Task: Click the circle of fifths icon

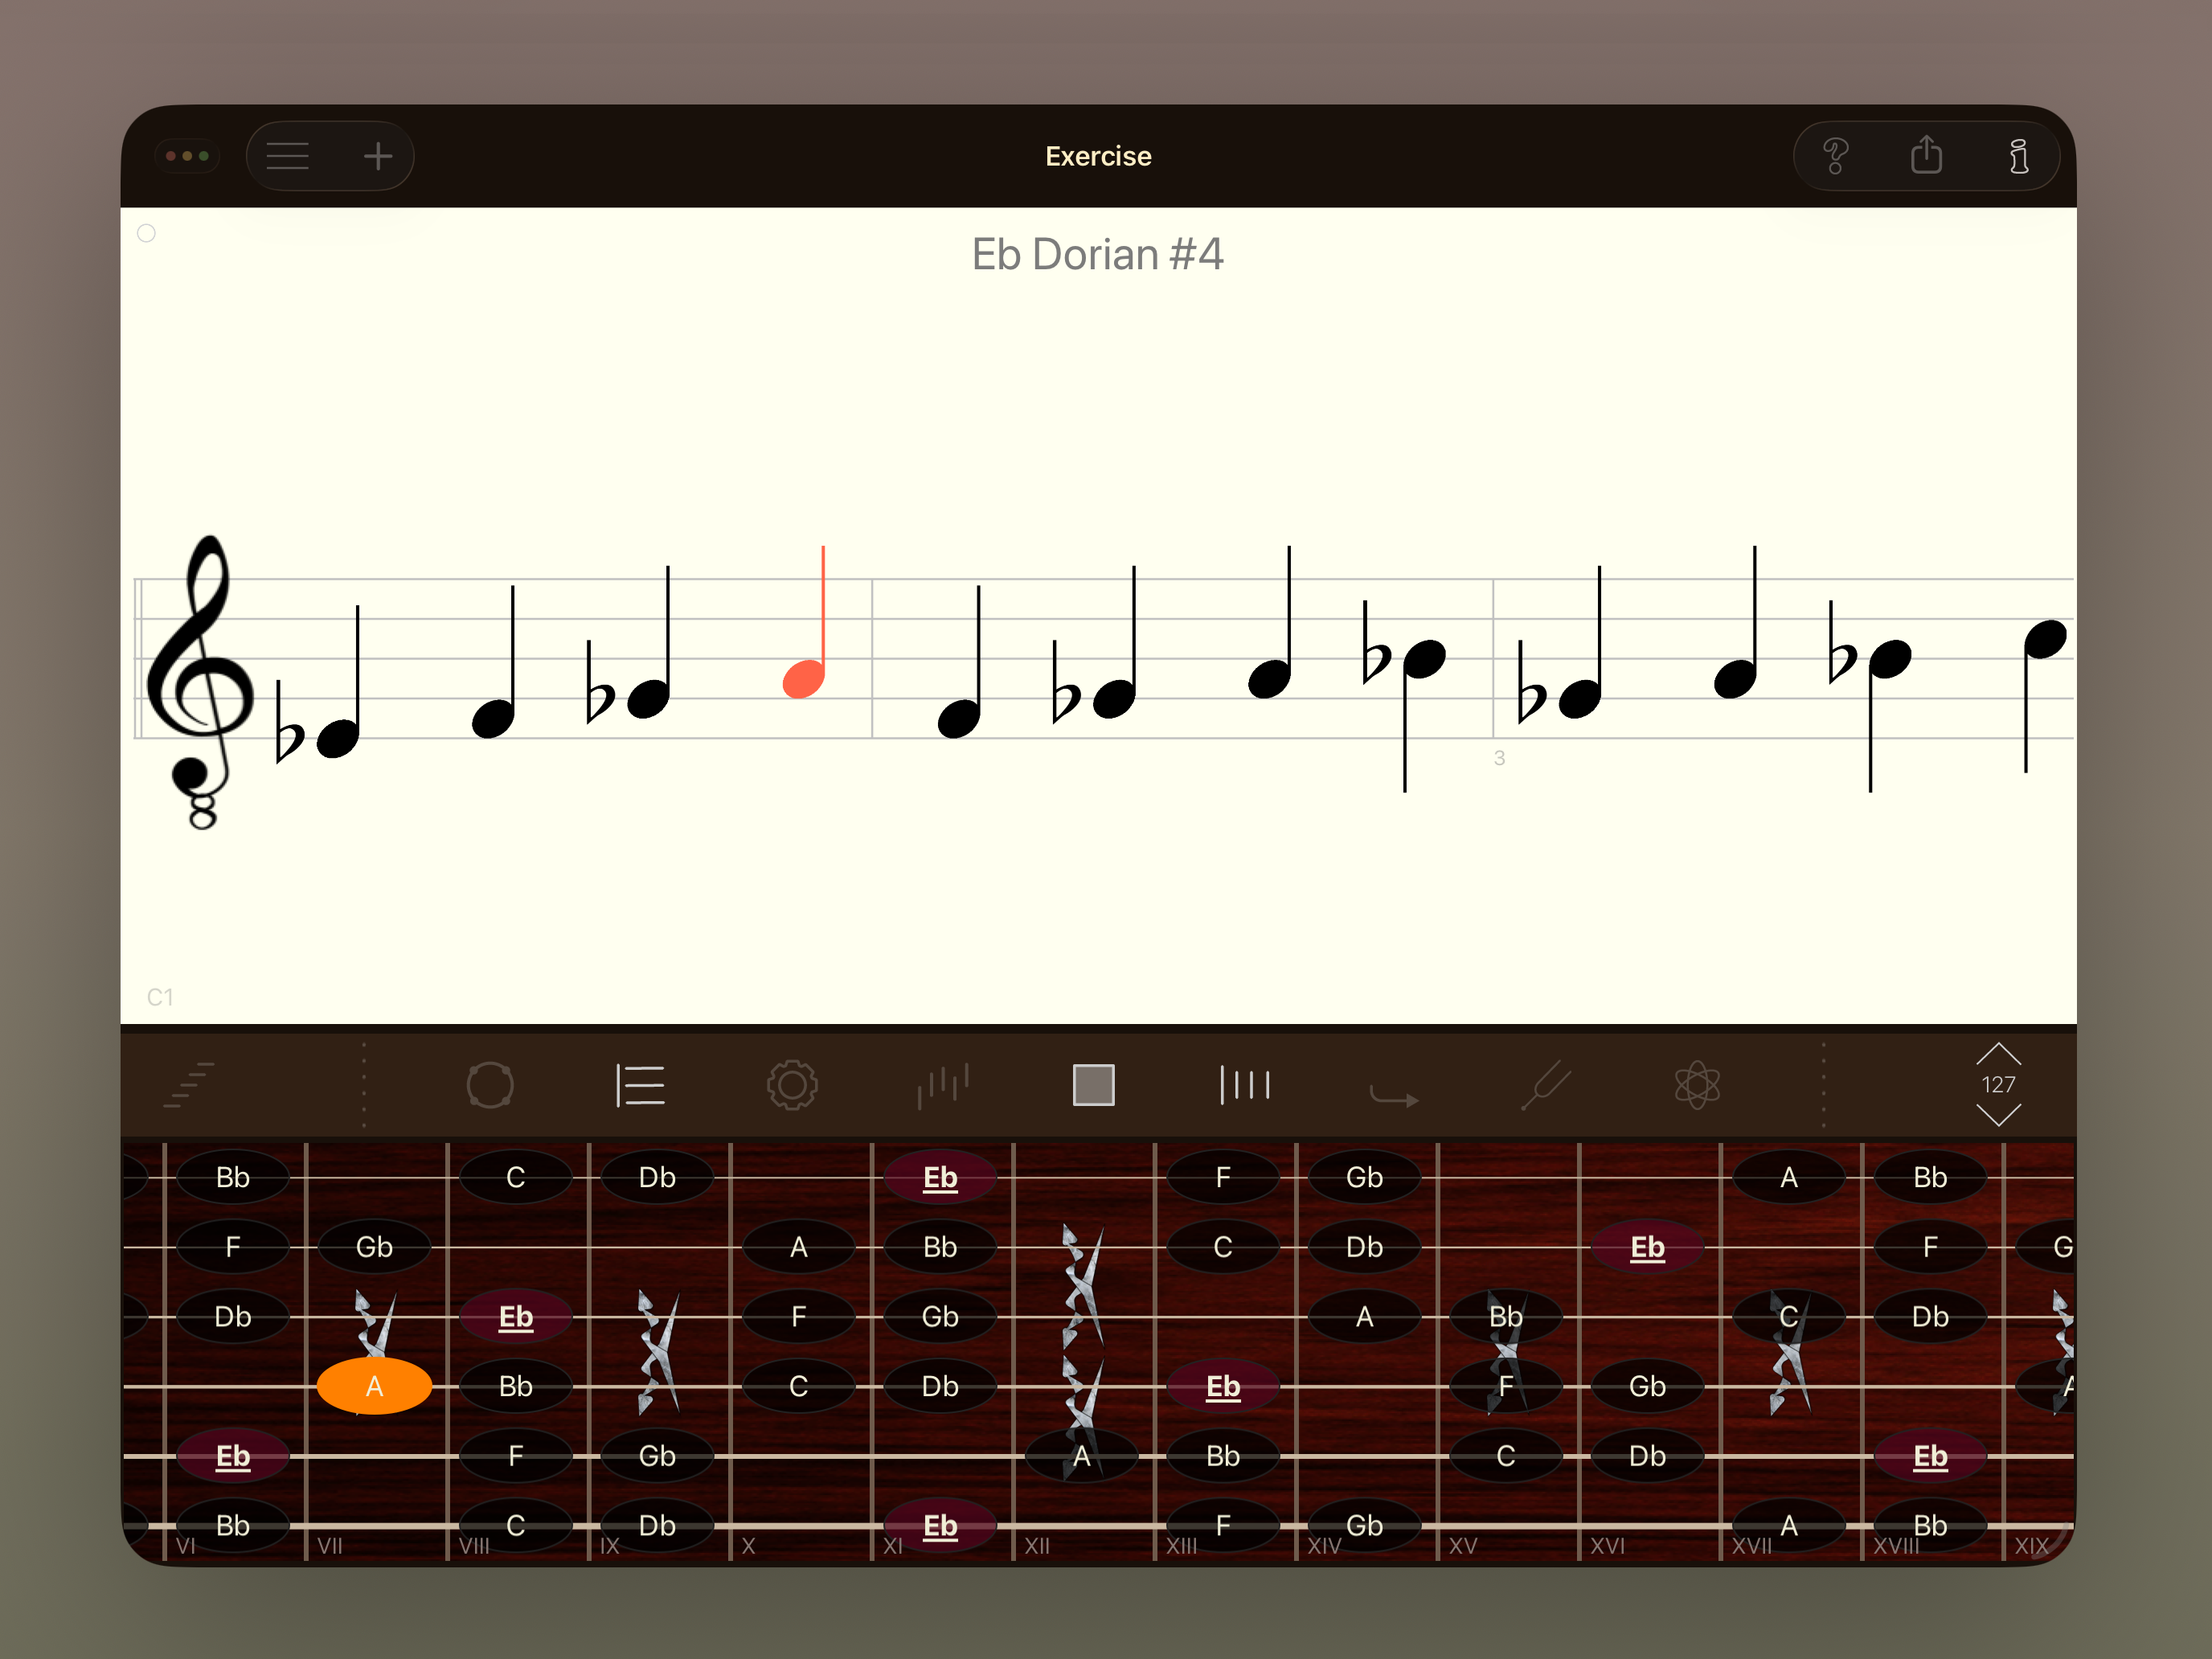Action: click(490, 1085)
